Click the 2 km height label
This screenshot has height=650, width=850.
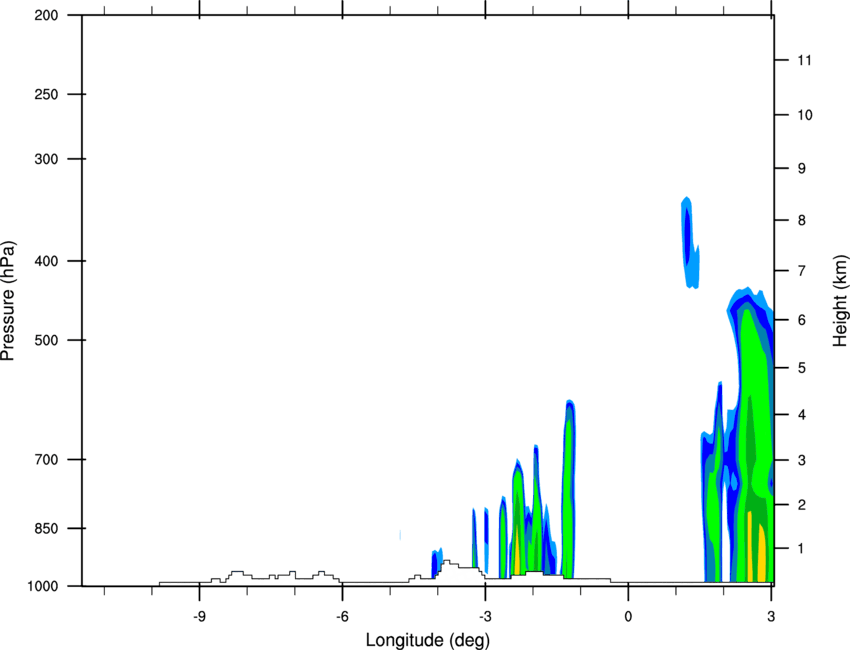click(x=802, y=505)
